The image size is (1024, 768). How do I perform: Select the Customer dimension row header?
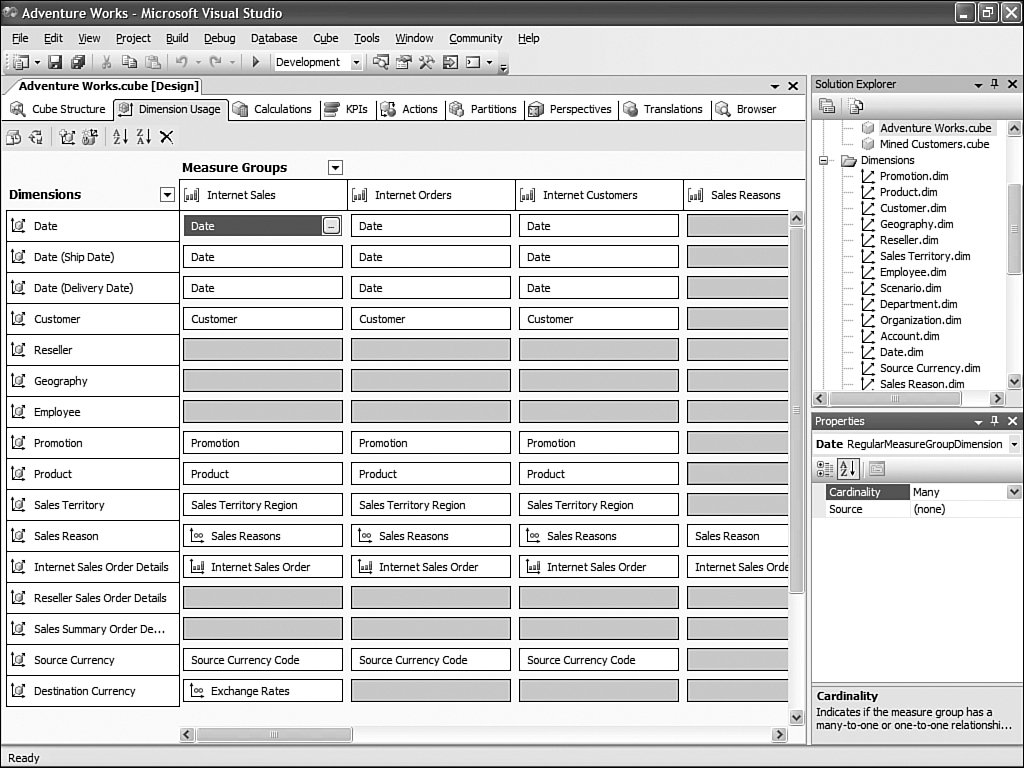click(93, 319)
